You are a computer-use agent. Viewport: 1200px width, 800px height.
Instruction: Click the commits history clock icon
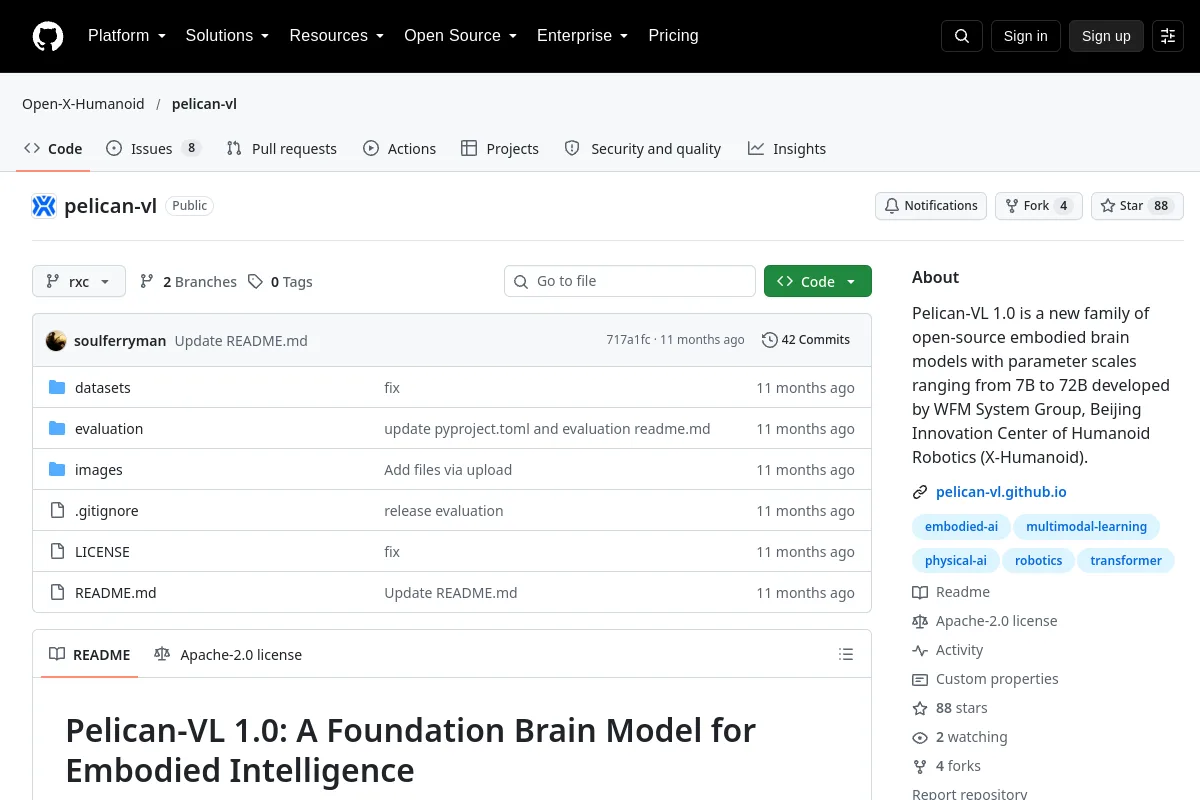point(769,340)
